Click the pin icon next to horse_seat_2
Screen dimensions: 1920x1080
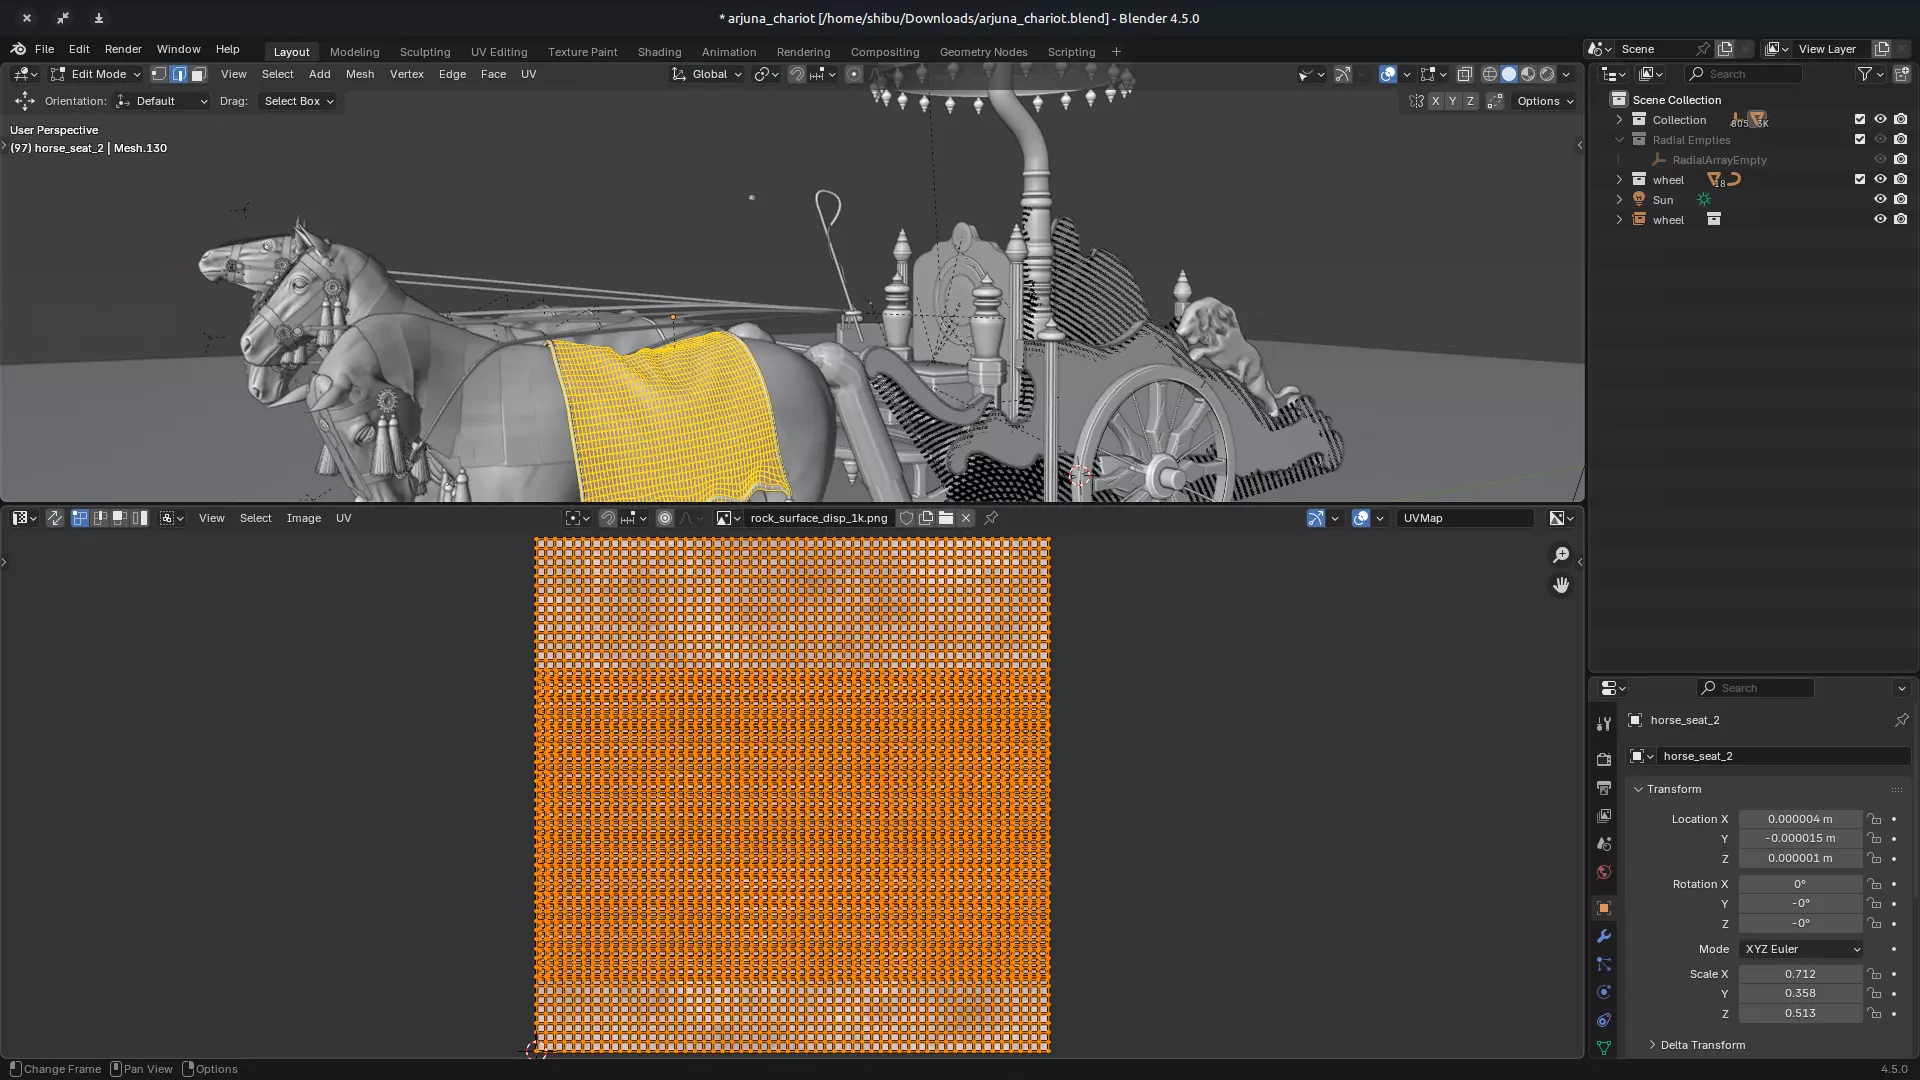pyautogui.click(x=1901, y=720)
